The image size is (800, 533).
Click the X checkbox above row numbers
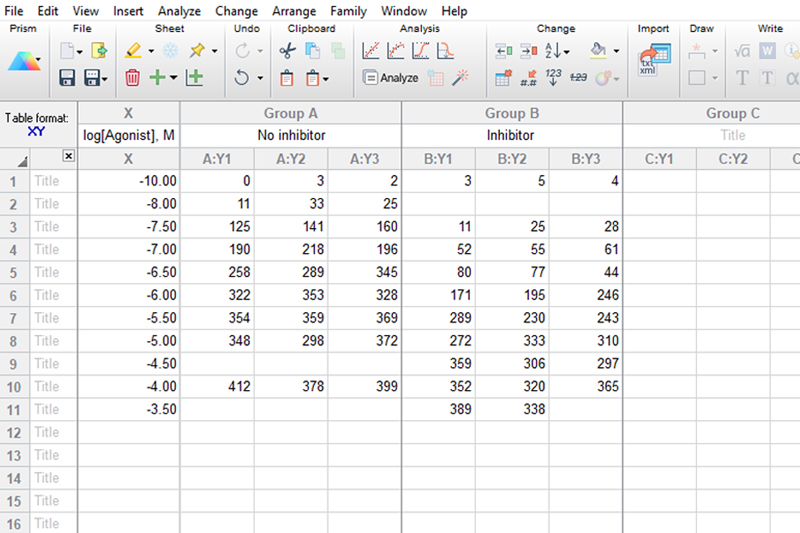[x=68, y=156]
